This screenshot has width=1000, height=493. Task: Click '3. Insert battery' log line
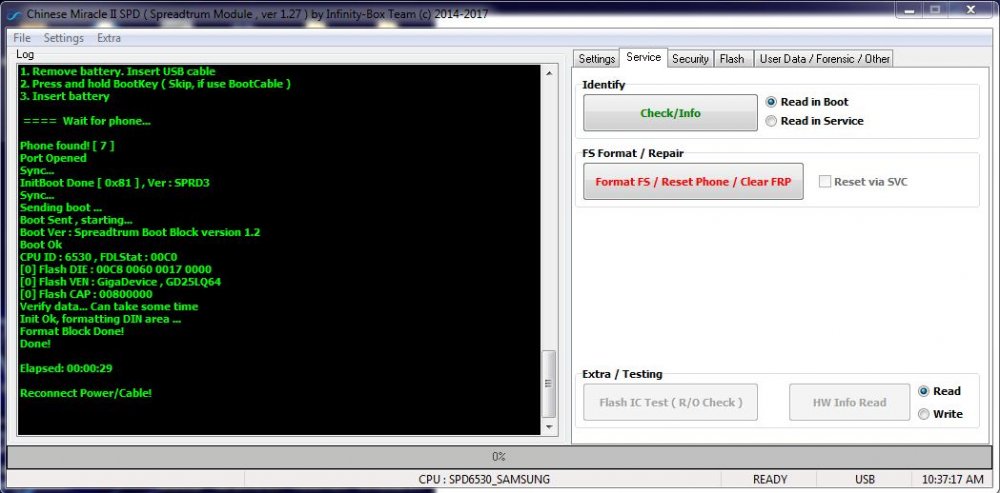[64, 96]
